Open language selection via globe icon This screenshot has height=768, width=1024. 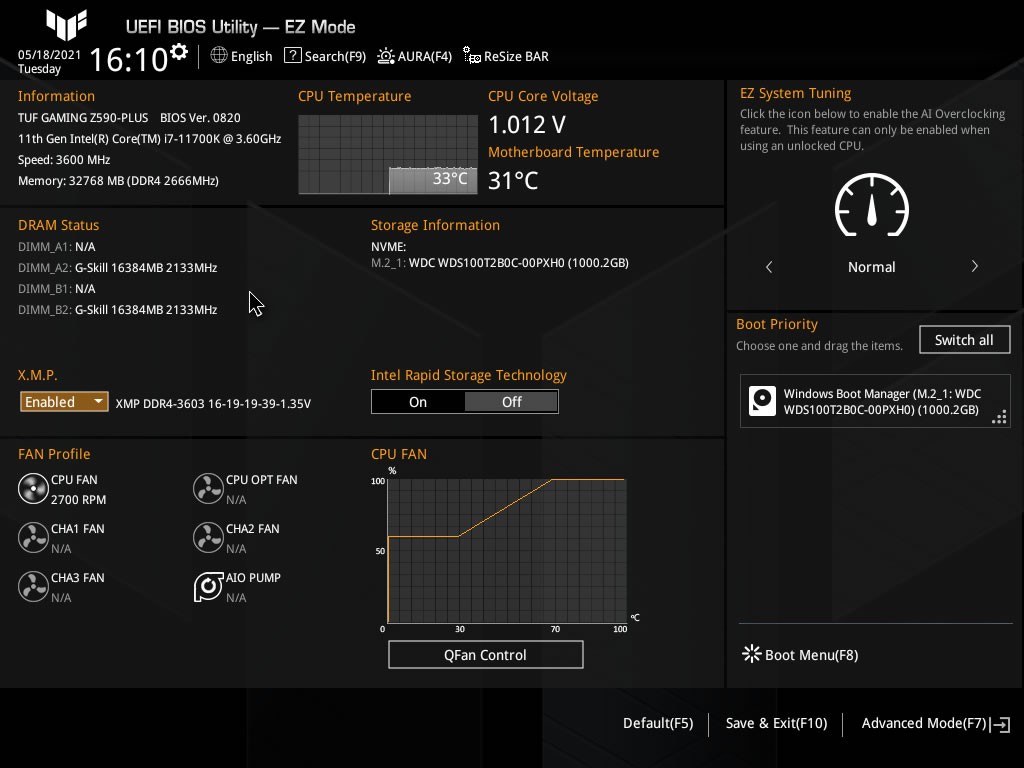point(219,56)
